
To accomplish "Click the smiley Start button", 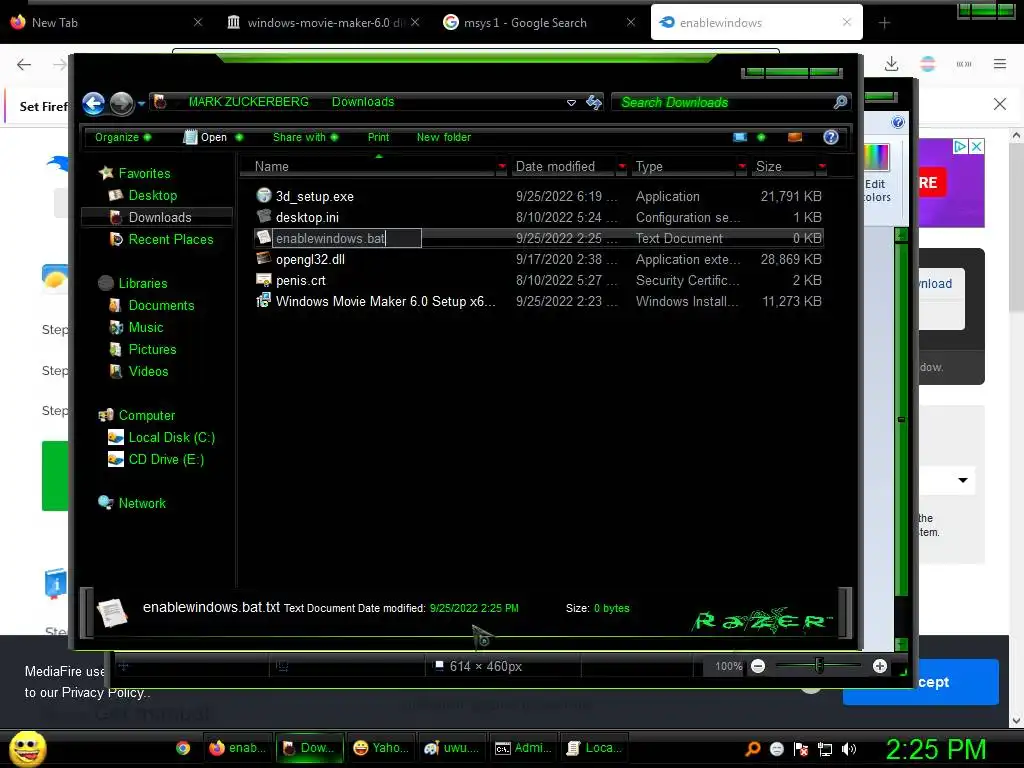I will [x=27, y=748].
